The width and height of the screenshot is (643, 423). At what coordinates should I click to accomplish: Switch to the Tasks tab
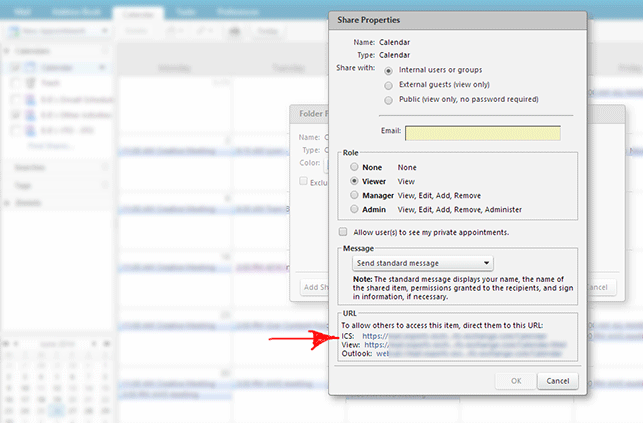tap(185, 12)
